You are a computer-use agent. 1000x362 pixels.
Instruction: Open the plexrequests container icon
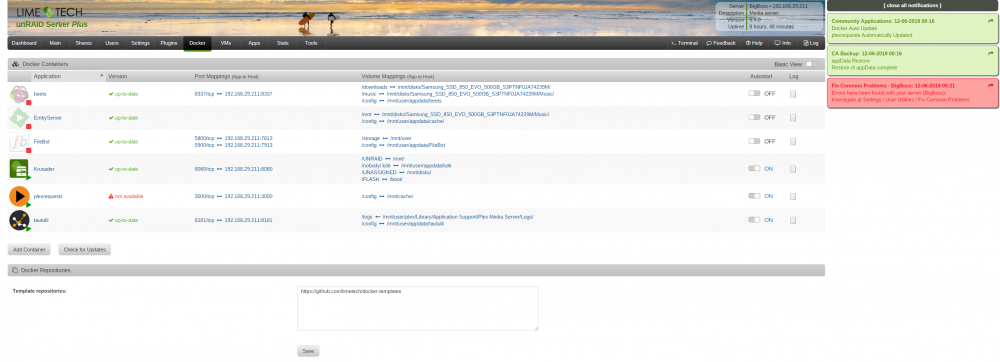(x=19, y=196)
